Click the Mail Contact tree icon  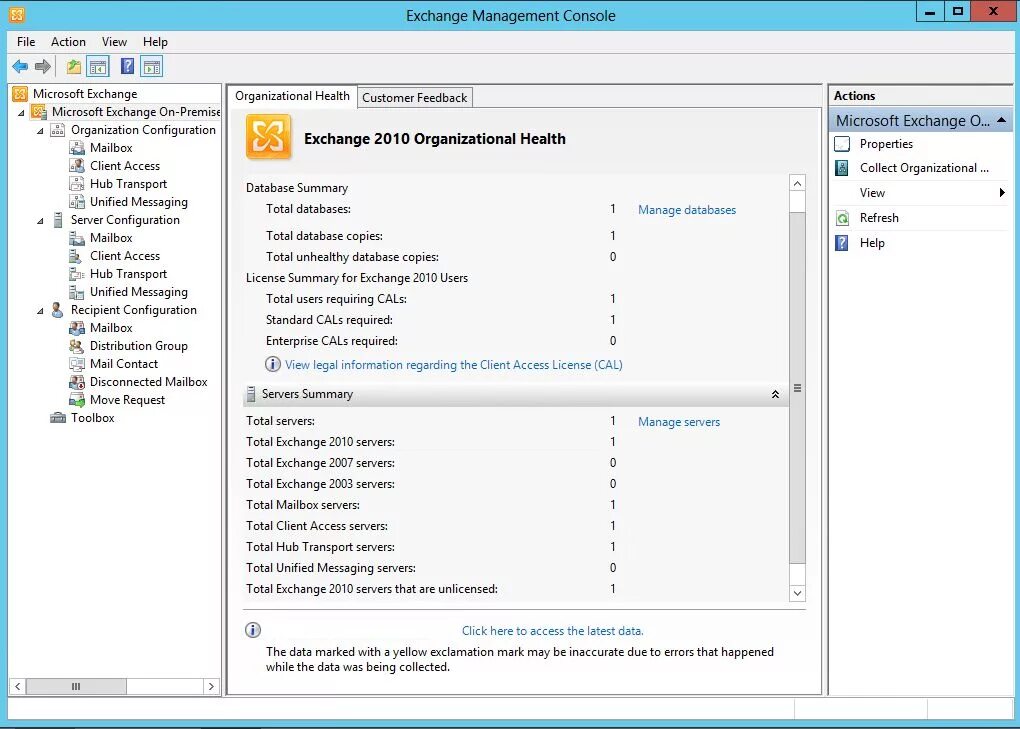(77, 364)
